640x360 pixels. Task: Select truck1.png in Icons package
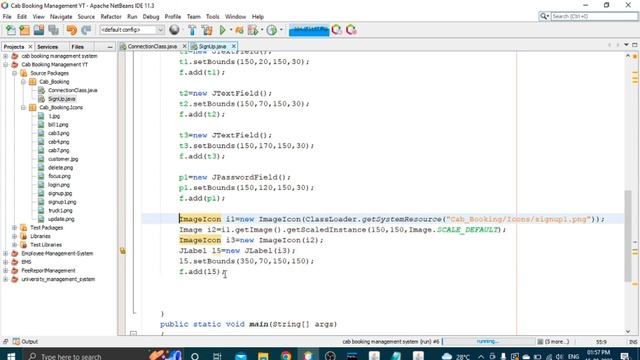[x=60, y=210]
